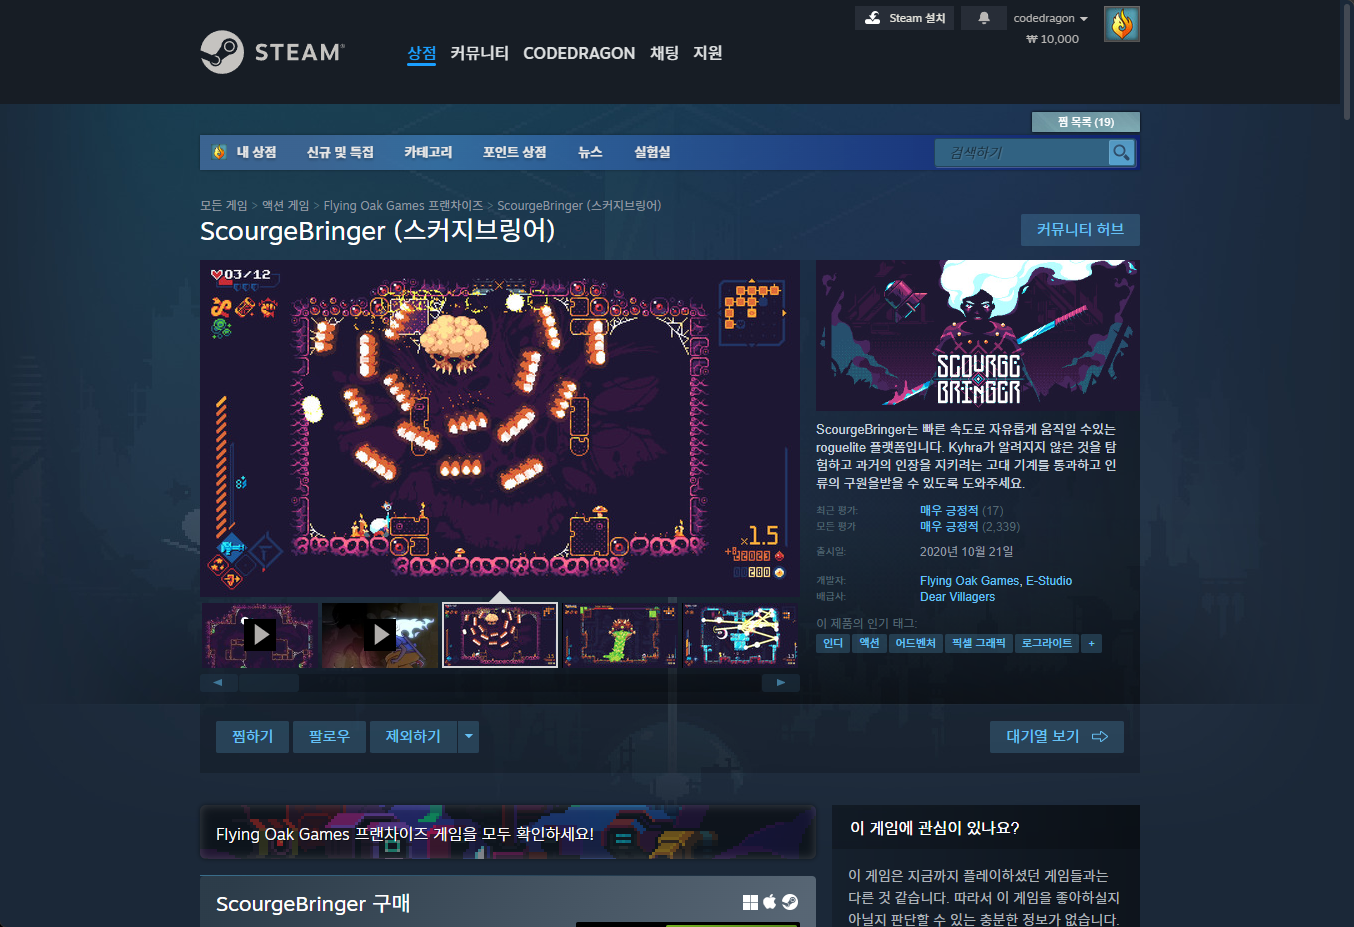Click the 모든 게임 breadcrumb link
Image resolution: width=1354 pixels, height=927 pixels.
[x=224, y=205]
